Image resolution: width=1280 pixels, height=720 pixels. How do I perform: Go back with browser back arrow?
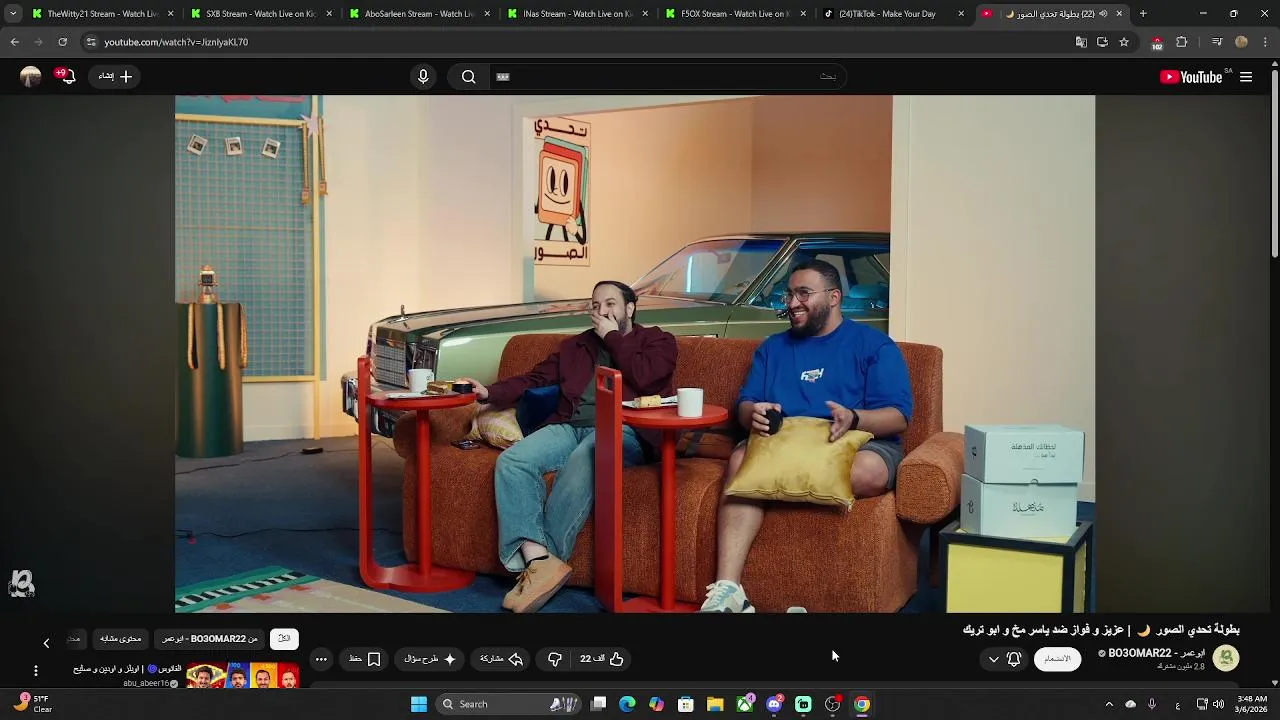click(14, 42)
